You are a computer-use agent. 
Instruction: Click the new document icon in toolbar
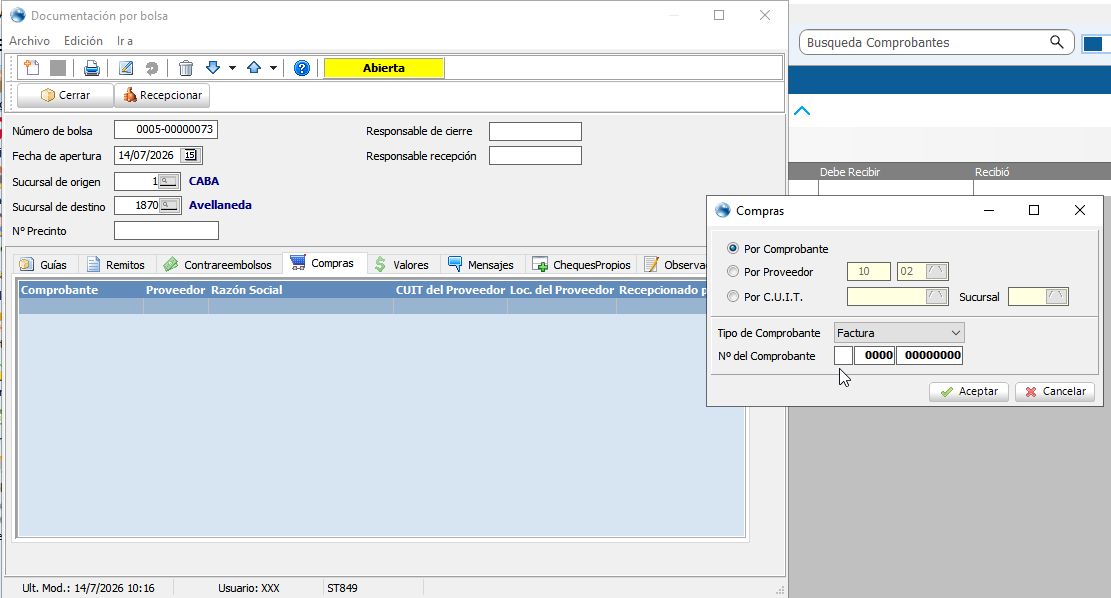tap(32, 68)
